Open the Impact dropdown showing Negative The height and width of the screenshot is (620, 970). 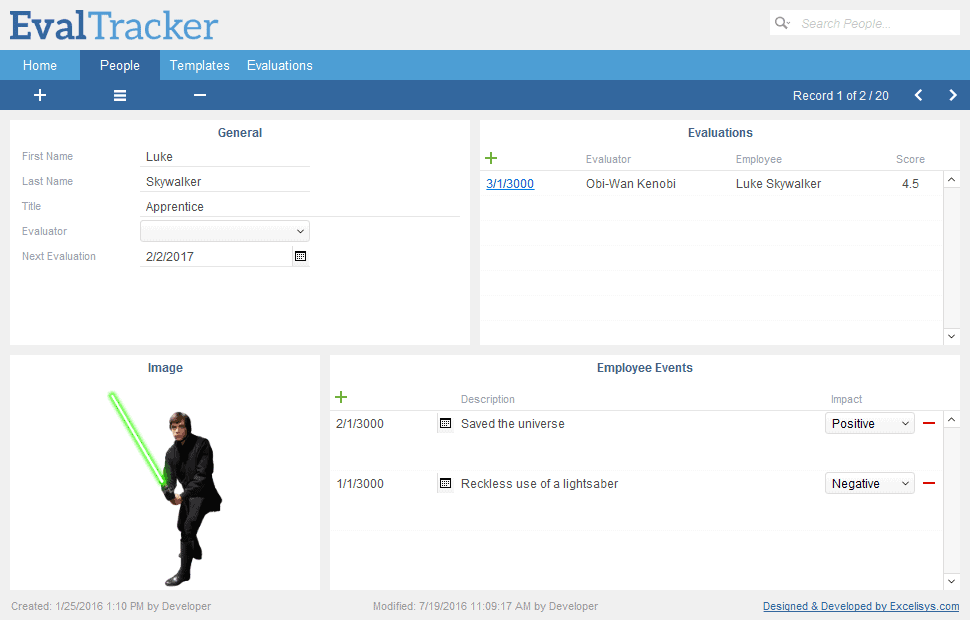pos(869,483)
